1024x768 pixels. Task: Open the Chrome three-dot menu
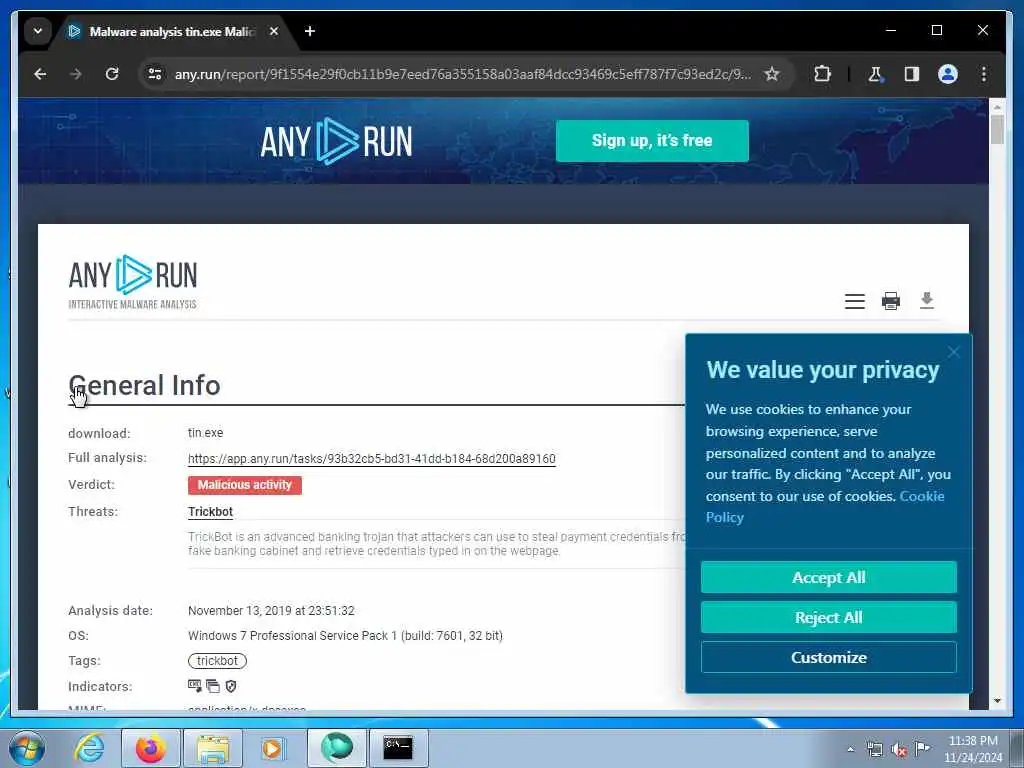click(984, 74)
